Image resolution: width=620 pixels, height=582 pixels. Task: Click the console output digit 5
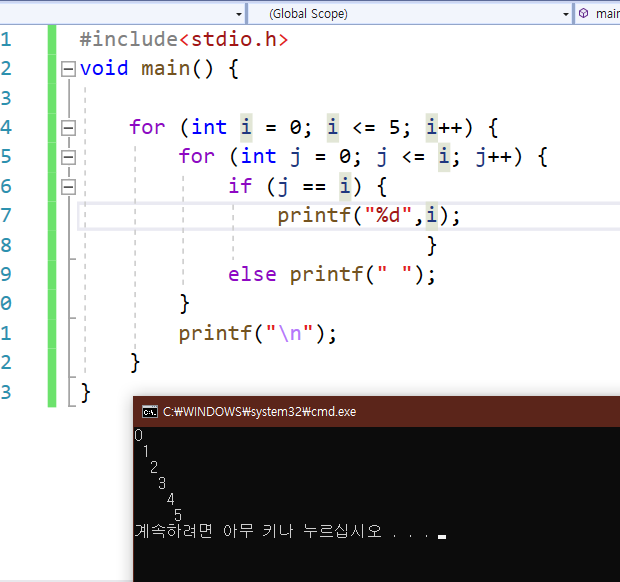tap(178, 515)
